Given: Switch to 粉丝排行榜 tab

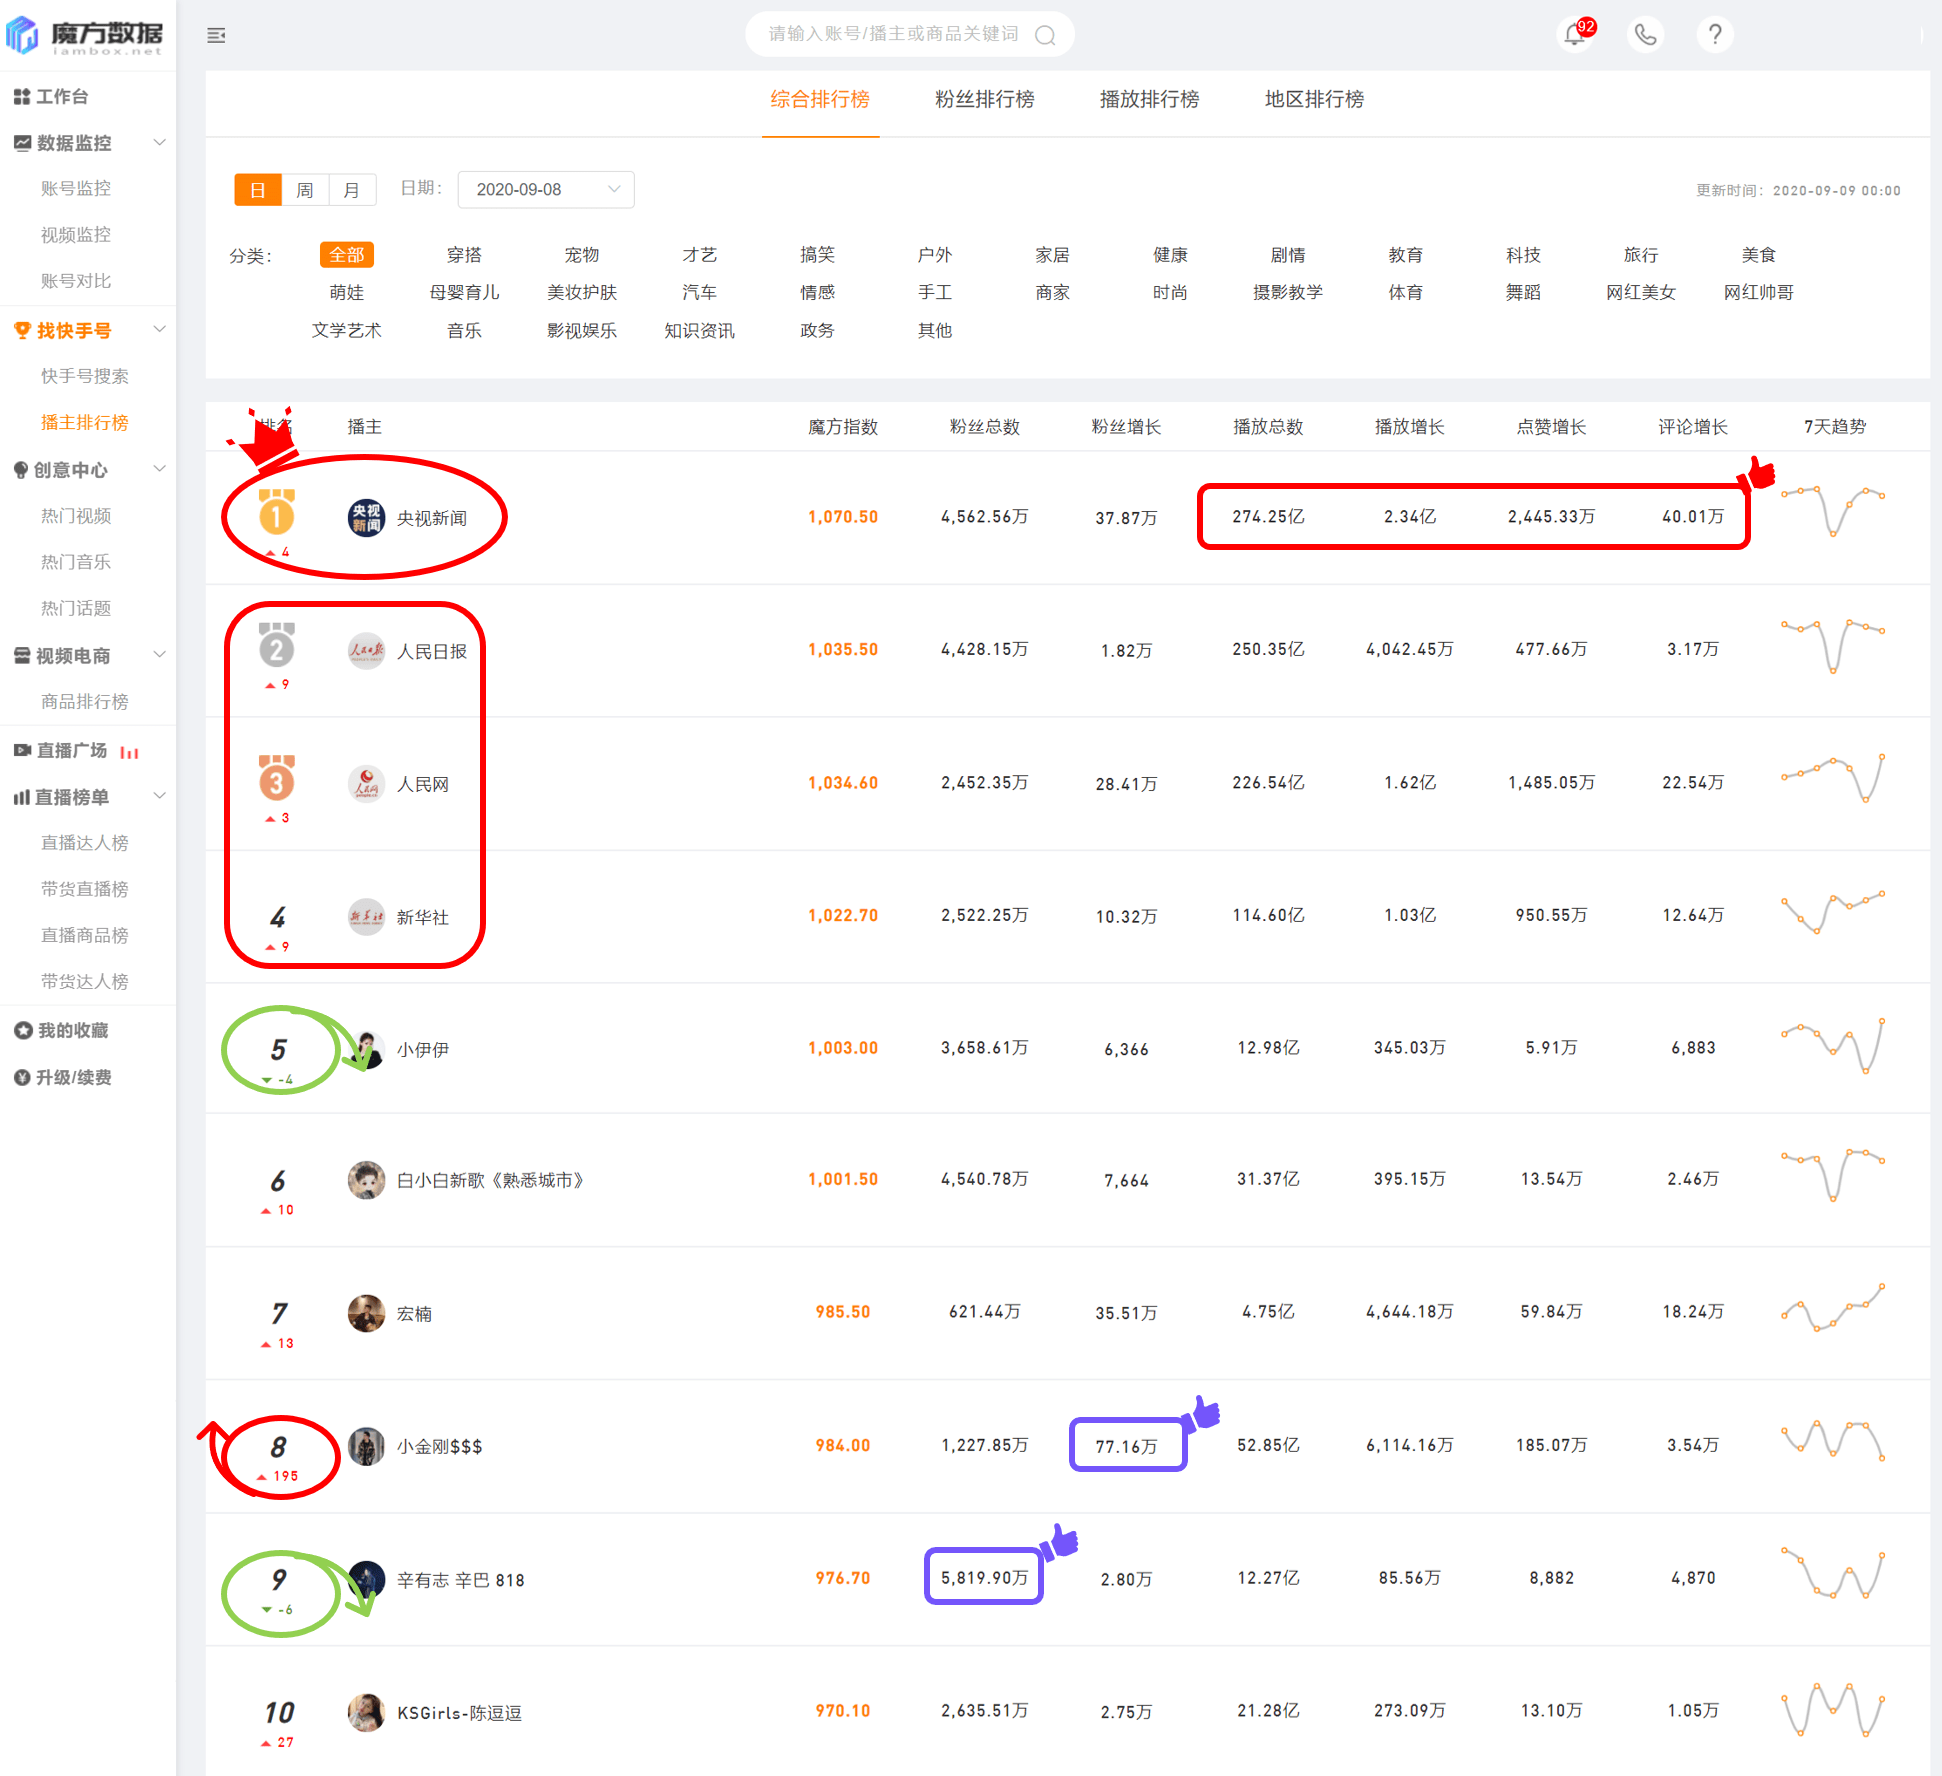Looking at the screenshot, I should [984, 99].
